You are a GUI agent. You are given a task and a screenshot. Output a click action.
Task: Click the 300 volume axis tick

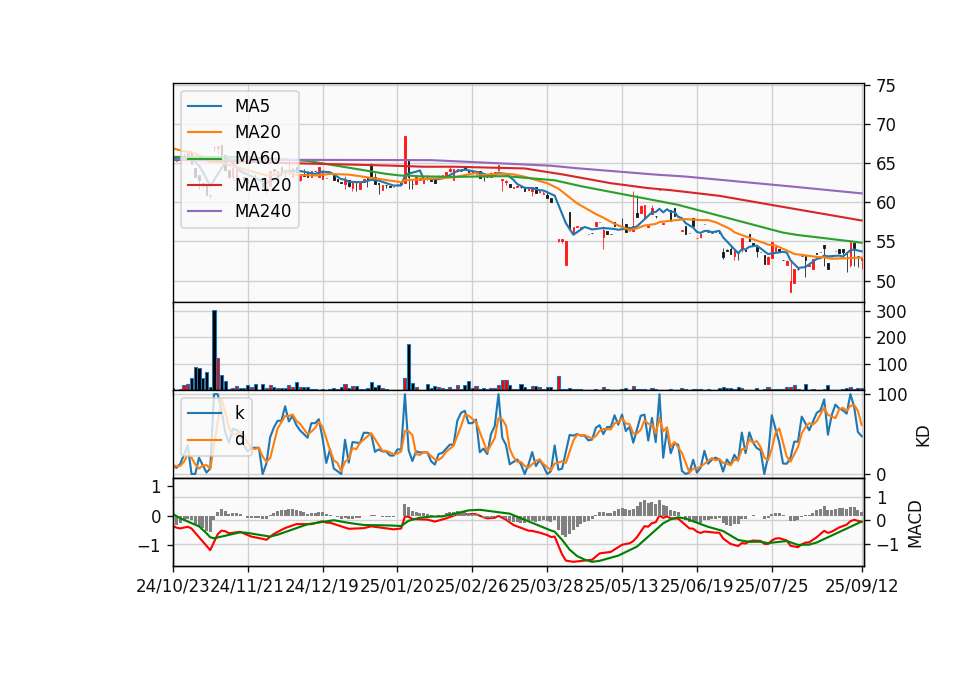pos(891,312)
